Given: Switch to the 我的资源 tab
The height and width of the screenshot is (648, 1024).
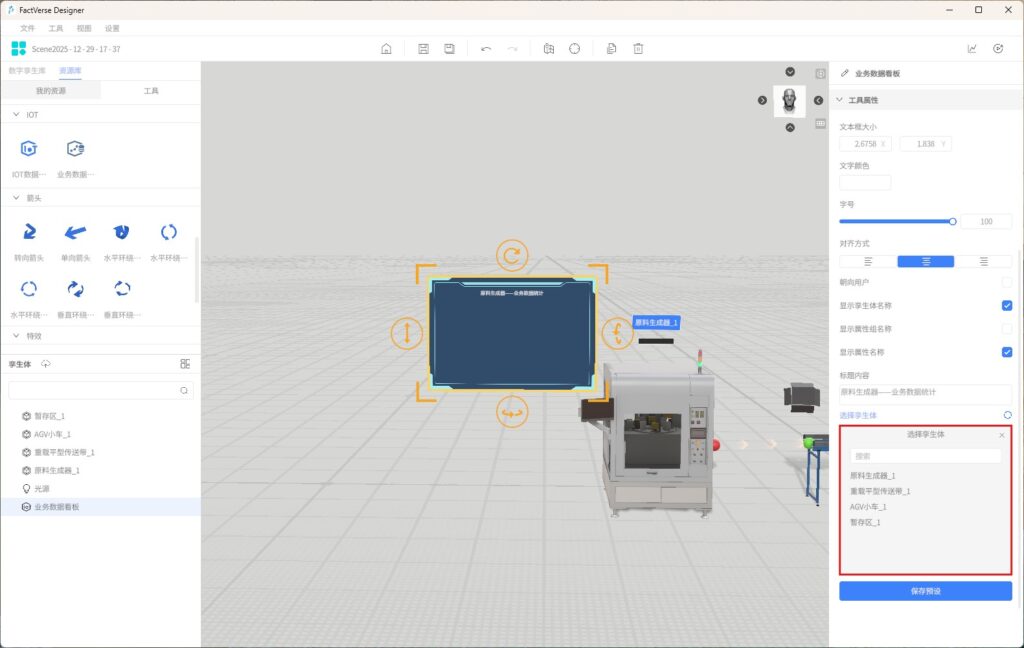Looking at the screenshot, I should pos(51,91).
